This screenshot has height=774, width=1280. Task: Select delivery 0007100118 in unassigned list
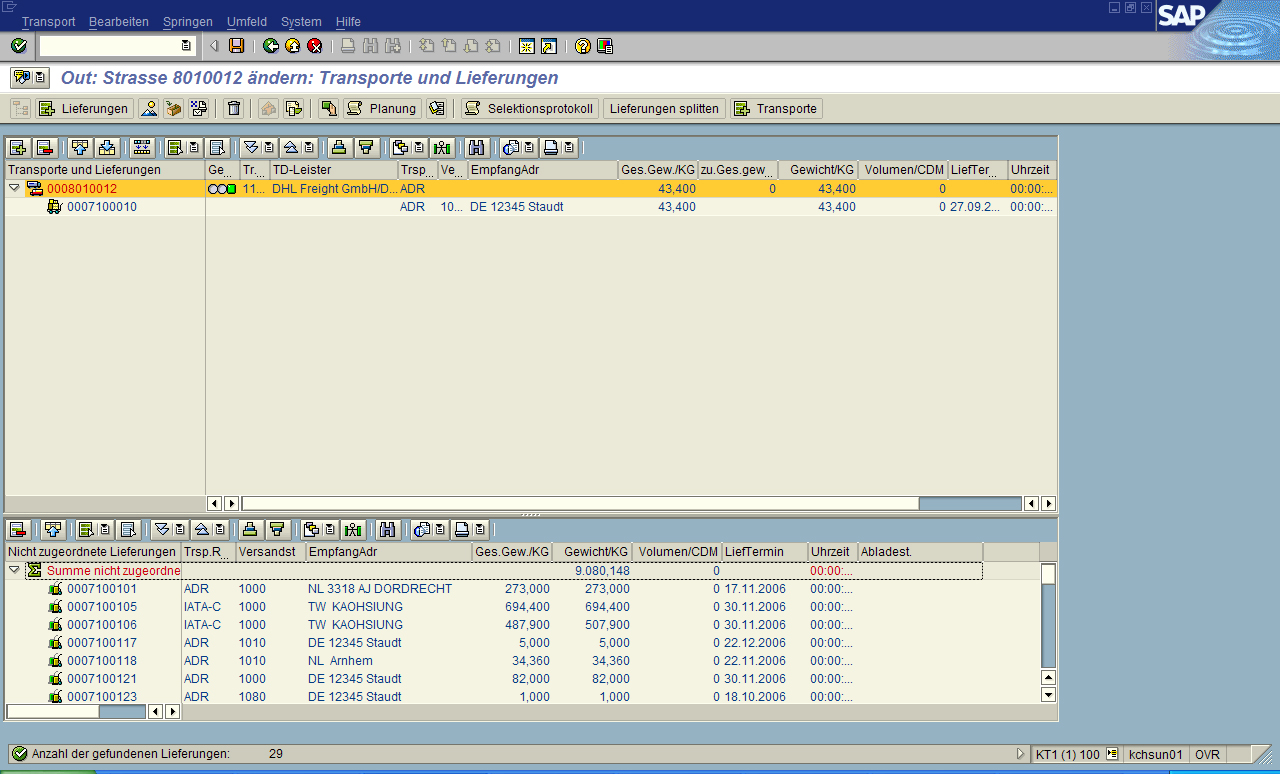[102, 661]
